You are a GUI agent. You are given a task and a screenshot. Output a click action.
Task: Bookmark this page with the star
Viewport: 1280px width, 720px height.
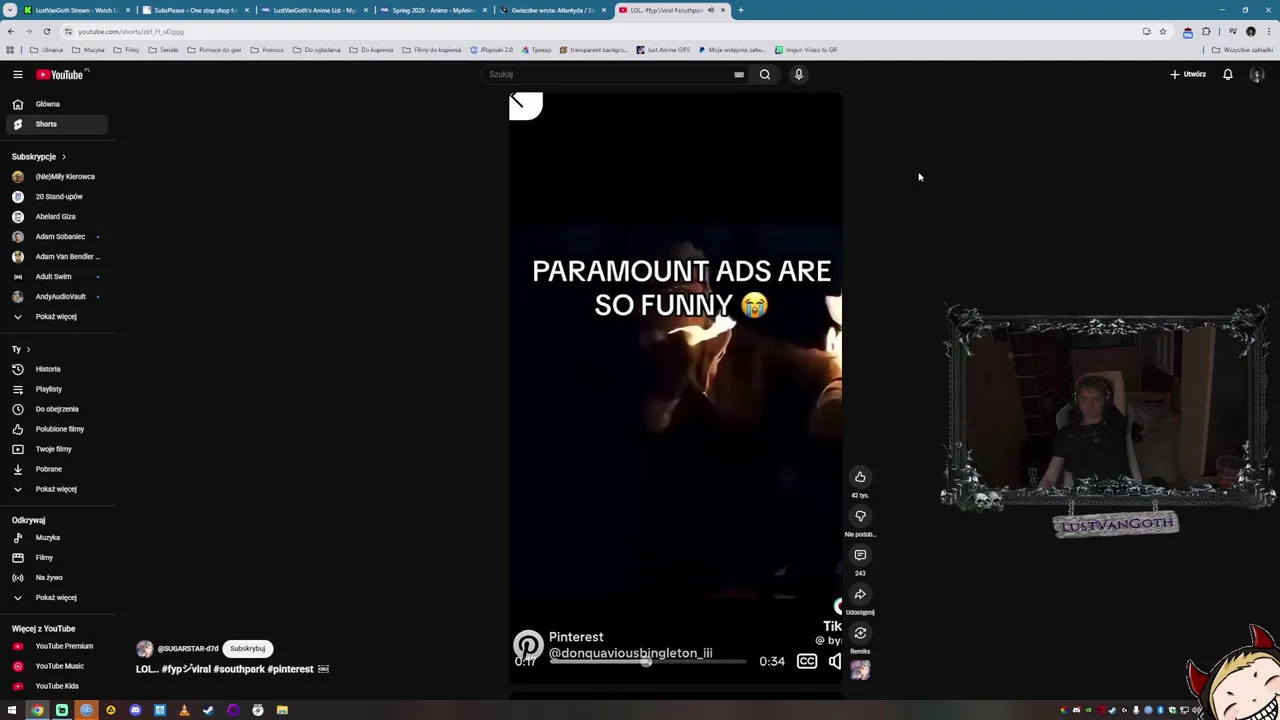[1162, 31]
